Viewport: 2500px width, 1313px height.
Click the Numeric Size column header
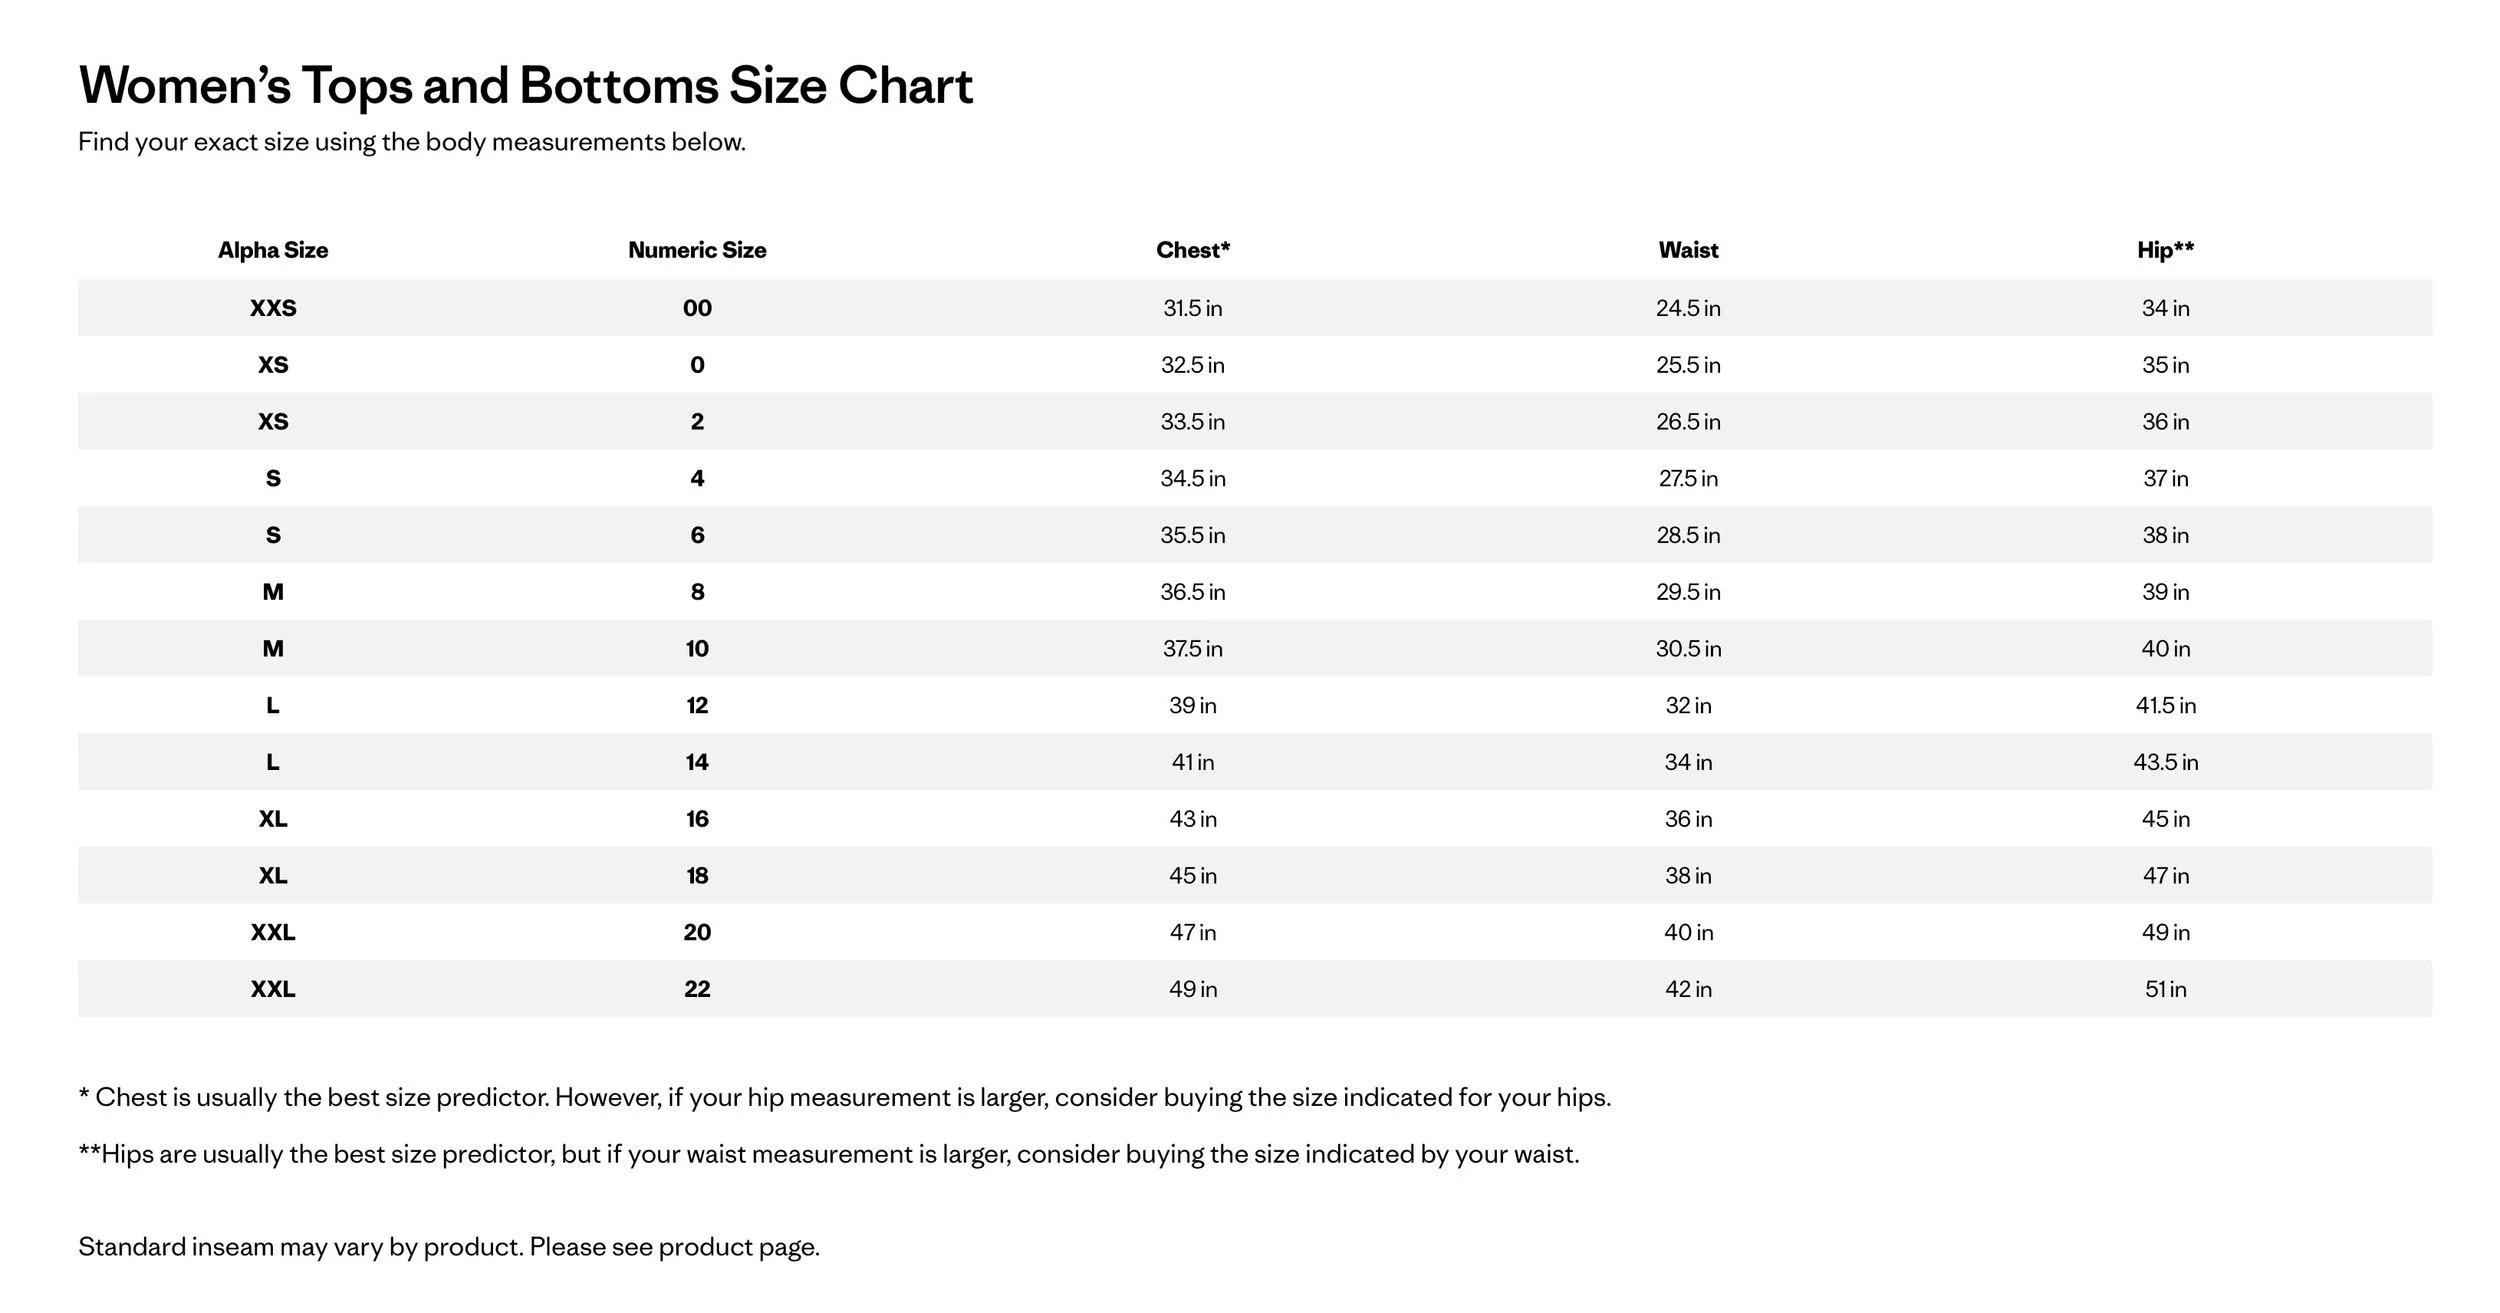tap(697, 250)
